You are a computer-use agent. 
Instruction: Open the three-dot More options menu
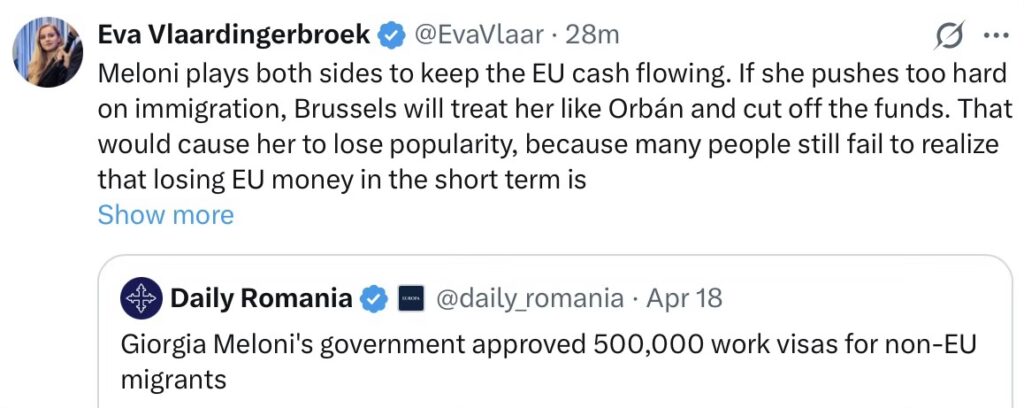pos(997,35)
